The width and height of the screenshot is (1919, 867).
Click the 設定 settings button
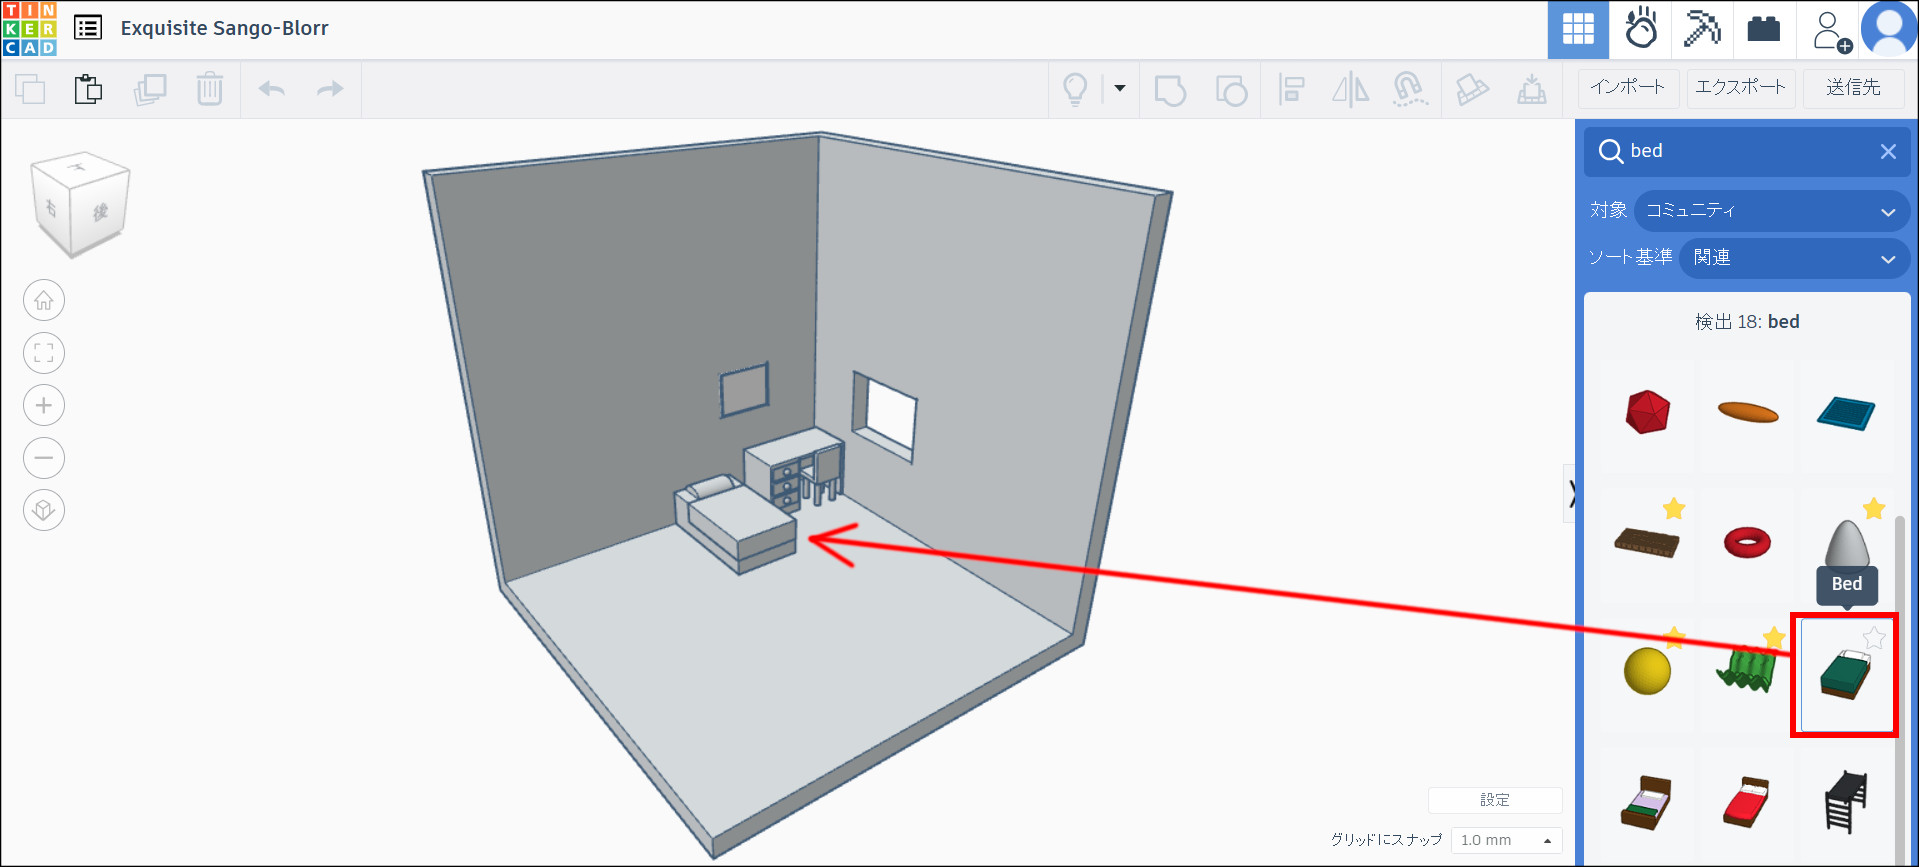1495,800
